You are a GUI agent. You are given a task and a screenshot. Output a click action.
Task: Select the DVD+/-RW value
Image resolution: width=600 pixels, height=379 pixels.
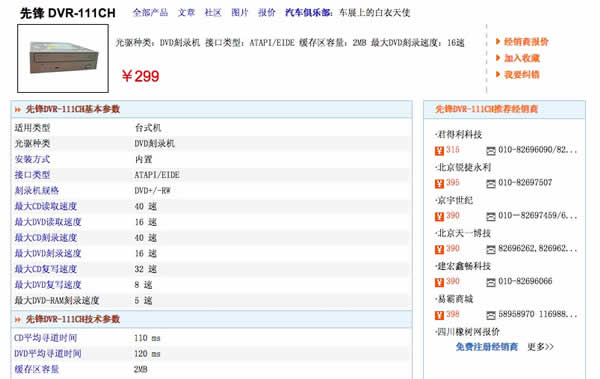click(x=152, y=191)
